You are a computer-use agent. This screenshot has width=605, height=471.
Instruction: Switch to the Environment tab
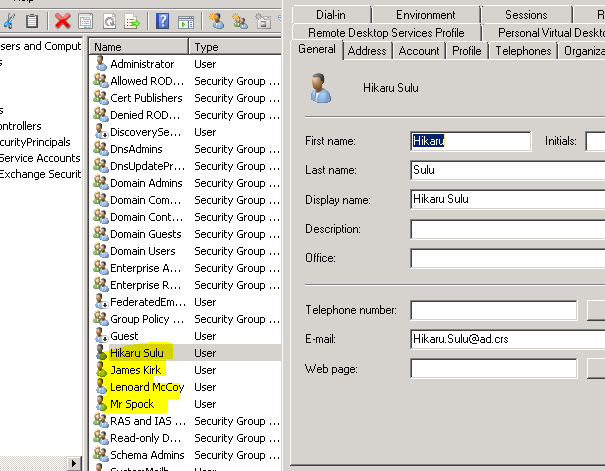pos(426,15)
